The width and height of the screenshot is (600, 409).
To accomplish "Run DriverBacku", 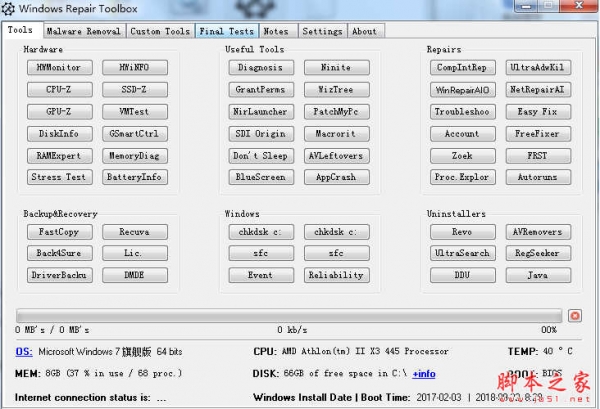I will point(60,275).
